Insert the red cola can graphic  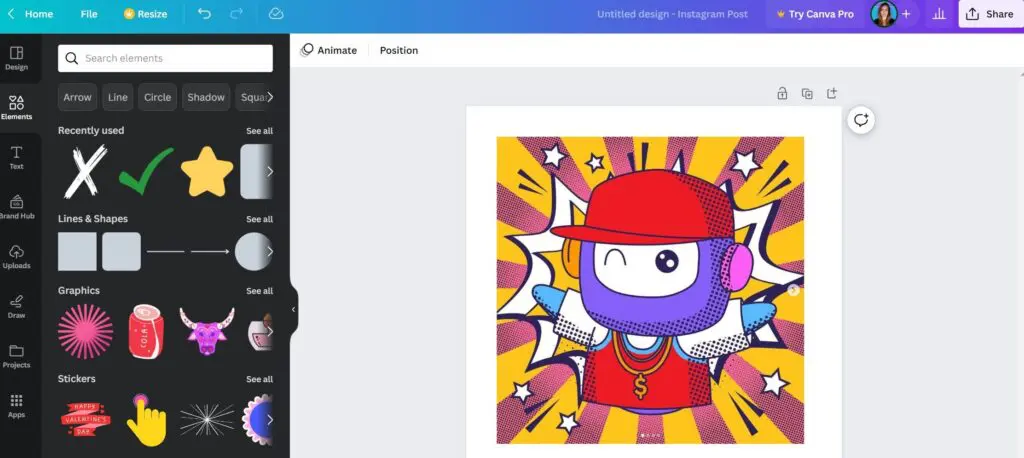[146, 331]
